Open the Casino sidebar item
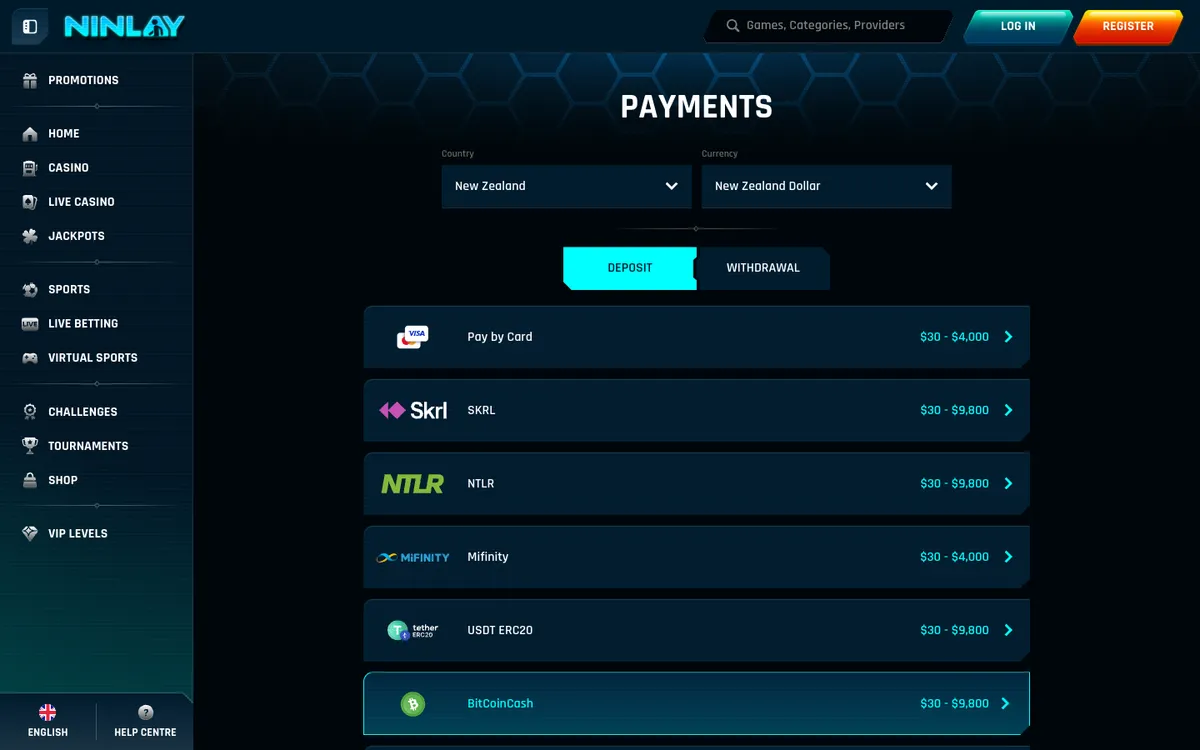Viewport: 1200px width, 750px height. coord(68,168)
